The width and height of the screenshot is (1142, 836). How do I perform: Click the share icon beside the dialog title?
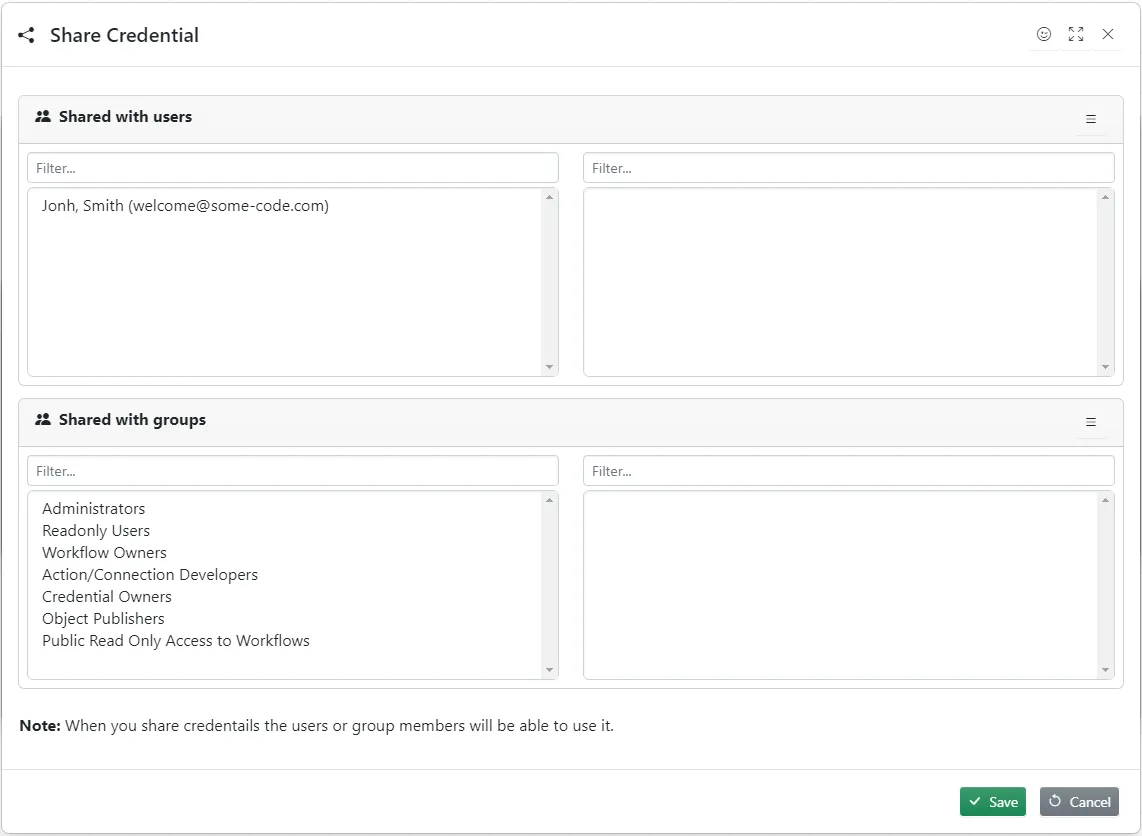(26, 35)
